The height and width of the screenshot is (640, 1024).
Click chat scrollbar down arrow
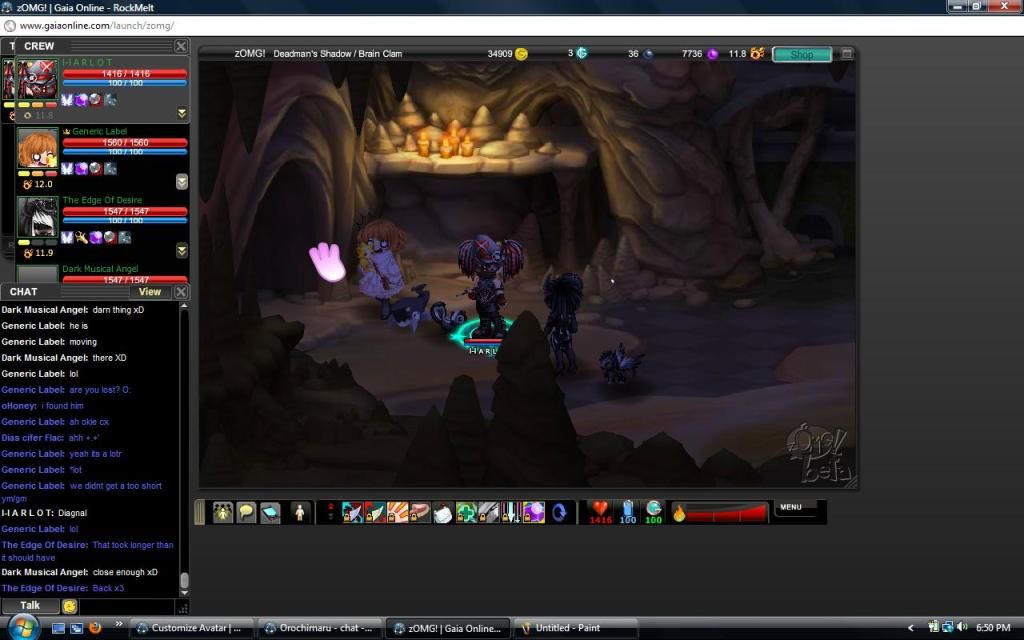pos(184,592)
